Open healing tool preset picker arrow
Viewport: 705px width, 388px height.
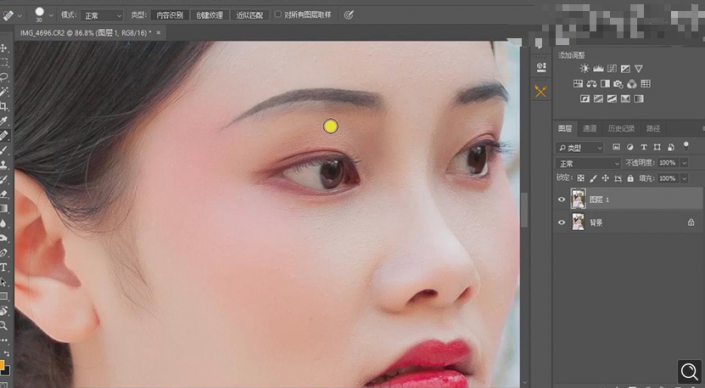point(19,15)
